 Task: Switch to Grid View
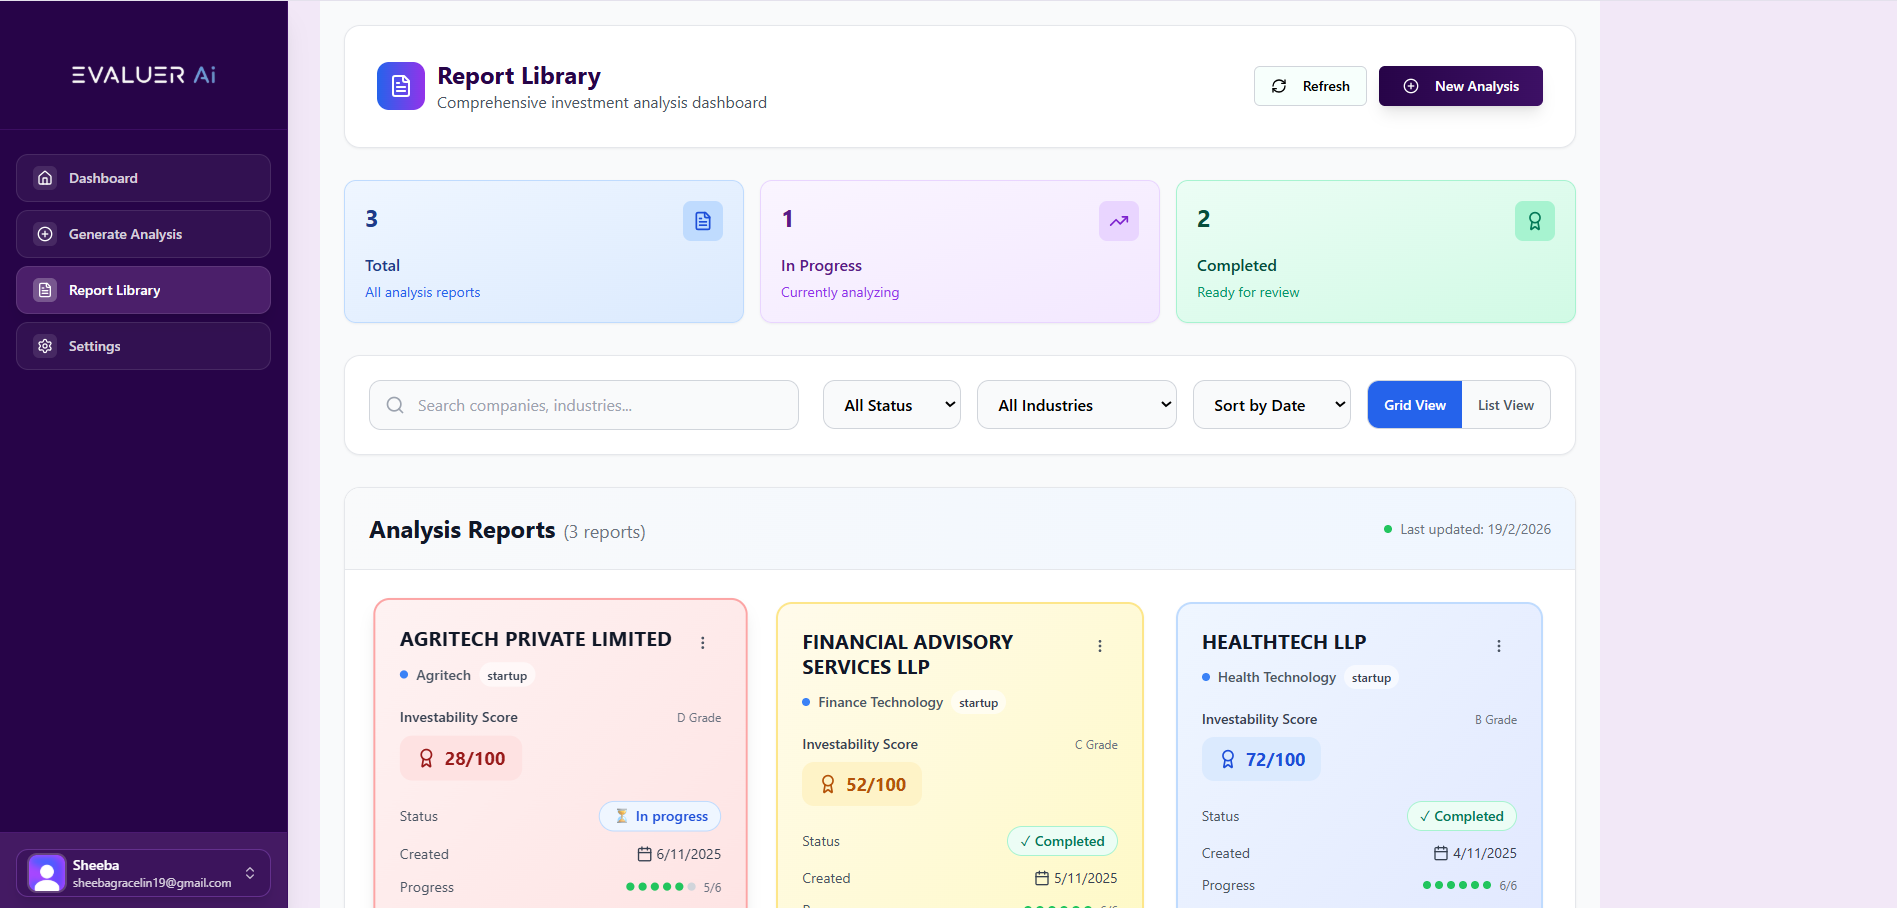(x=1414, y=405)
